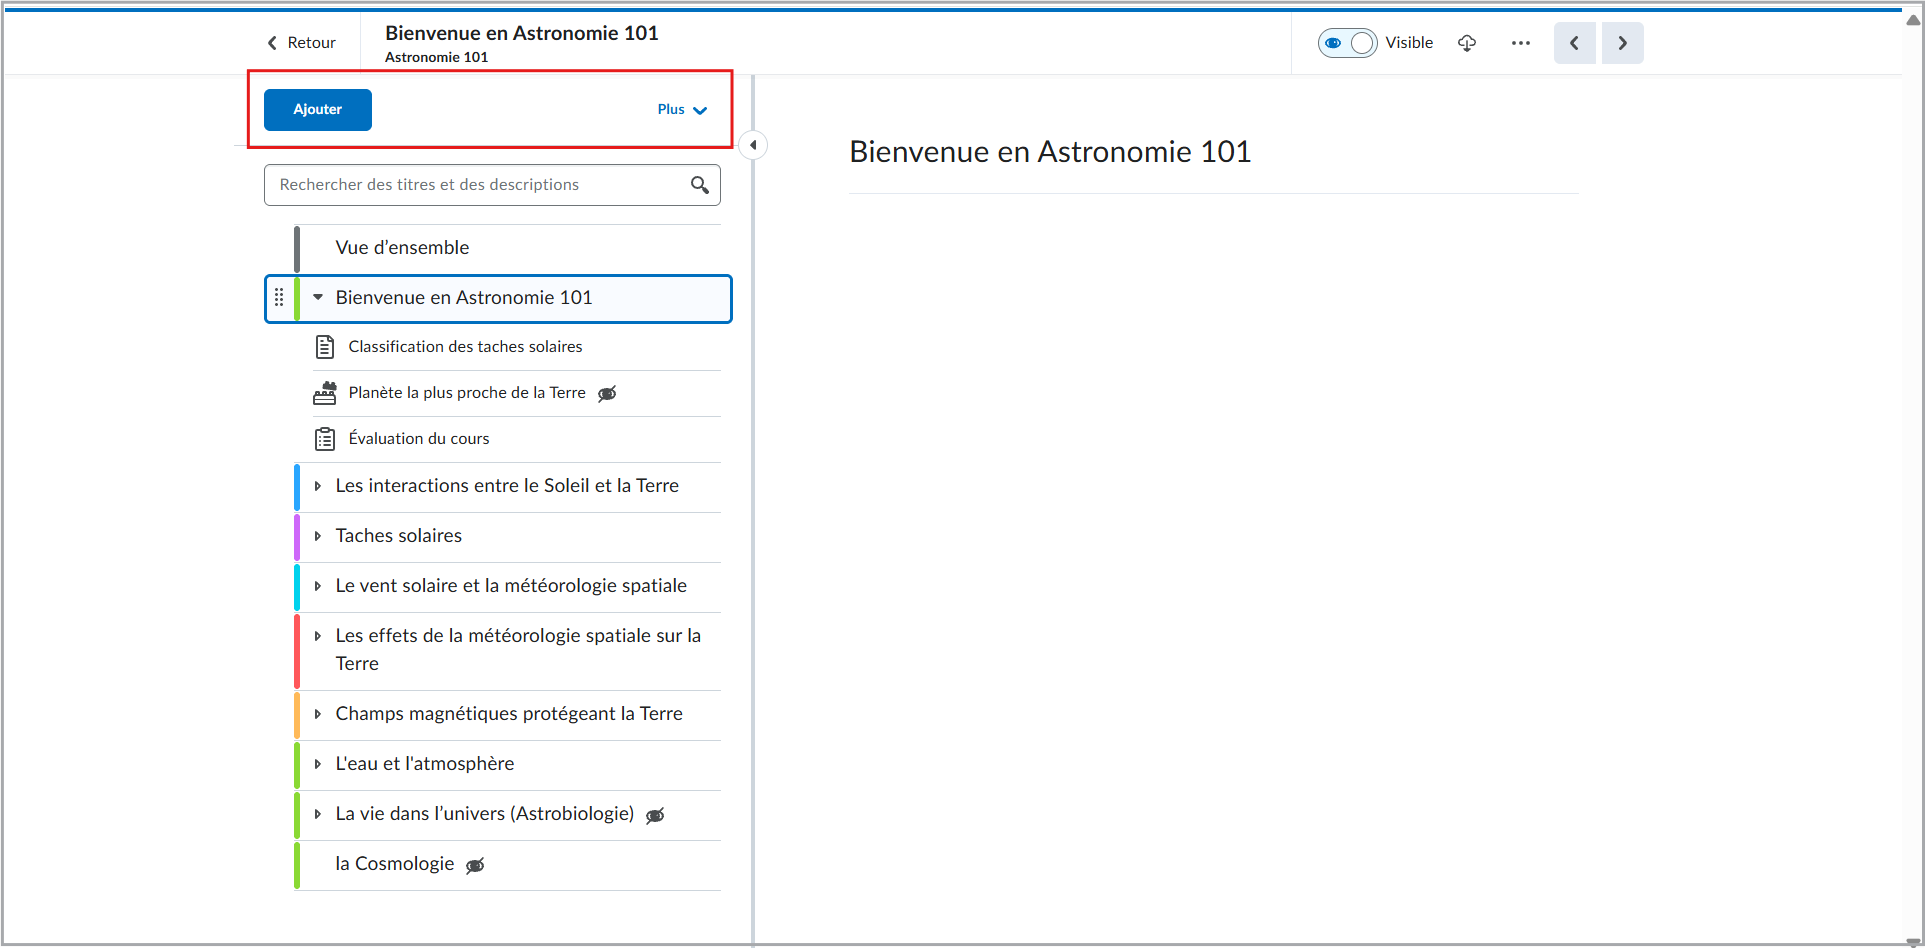
Task: Expand L'eau et l'atmosphère module
Action: pyautogui.click(x=318, y=764)
